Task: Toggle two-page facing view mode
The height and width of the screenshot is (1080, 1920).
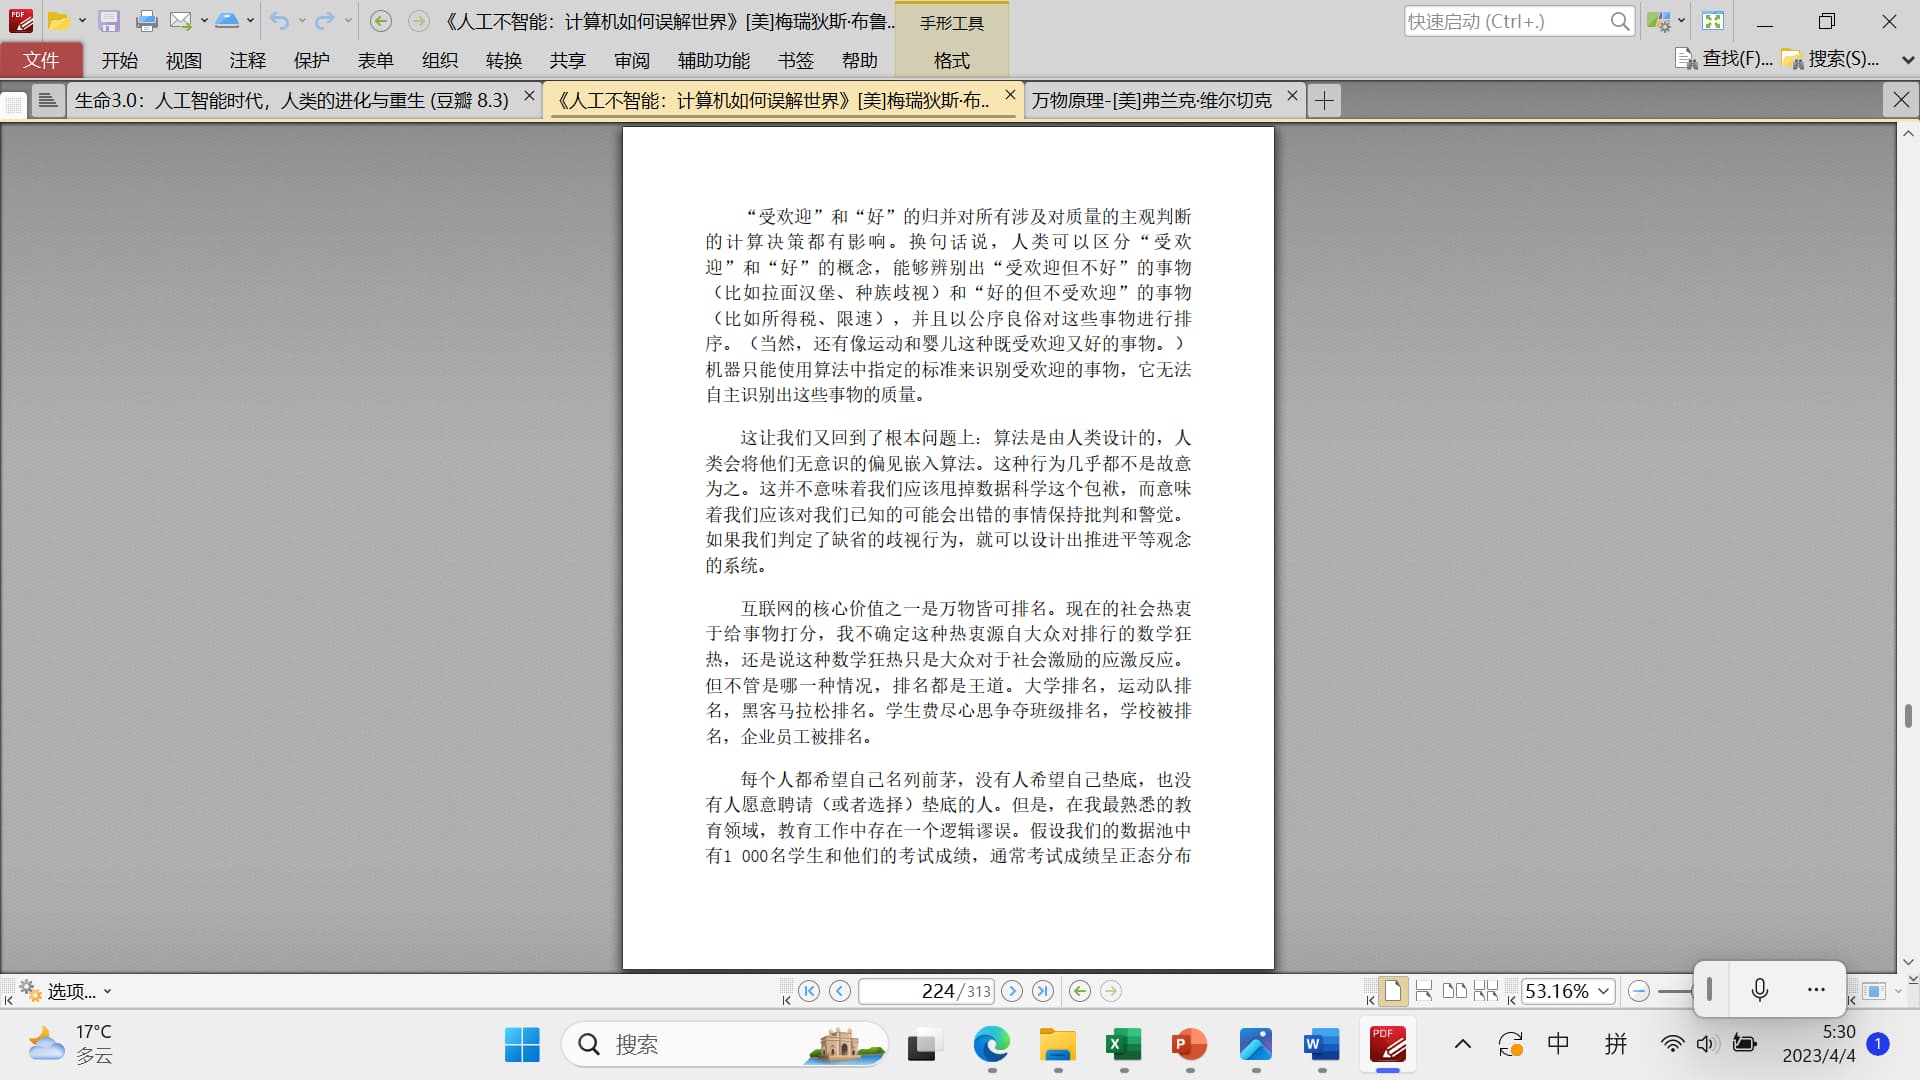Action: [x=1455, y=991]
